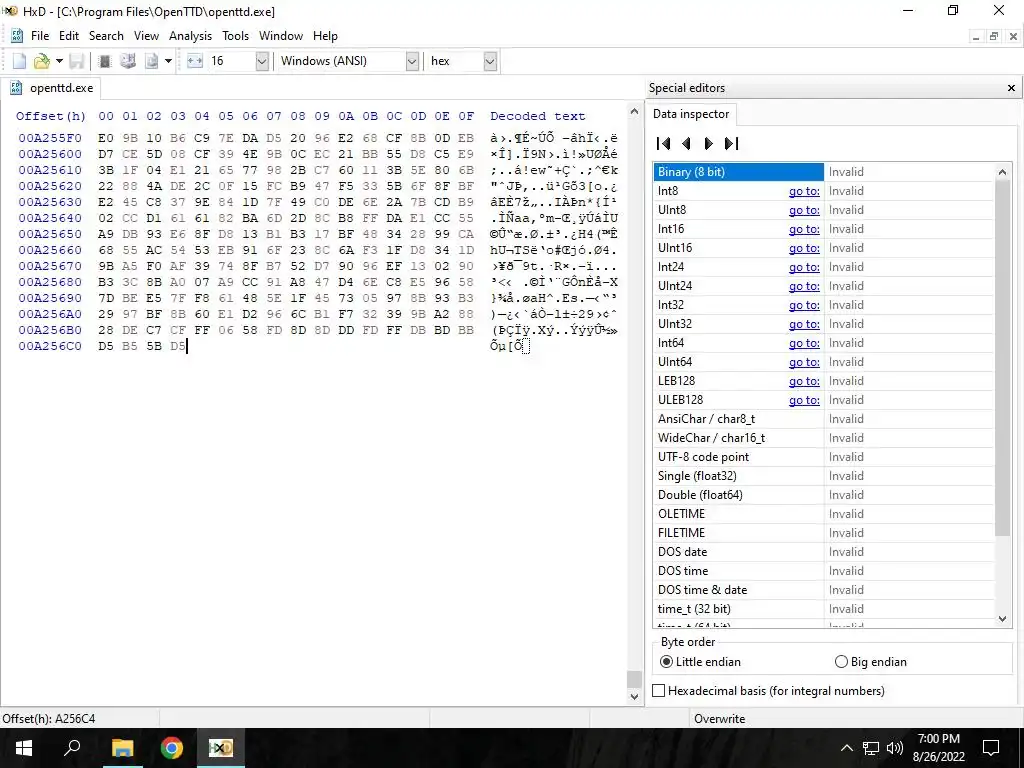Open the Help menu
This screenshot has width=1024, height=768.
325,36
